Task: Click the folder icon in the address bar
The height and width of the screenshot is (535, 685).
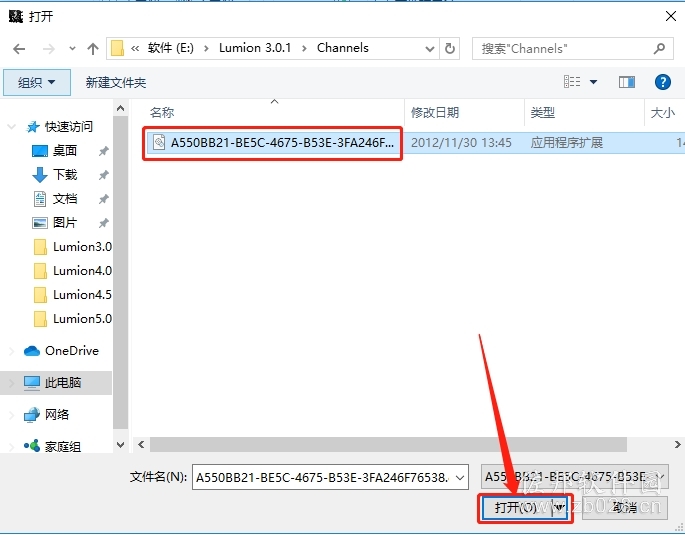Action: point(117,48)
